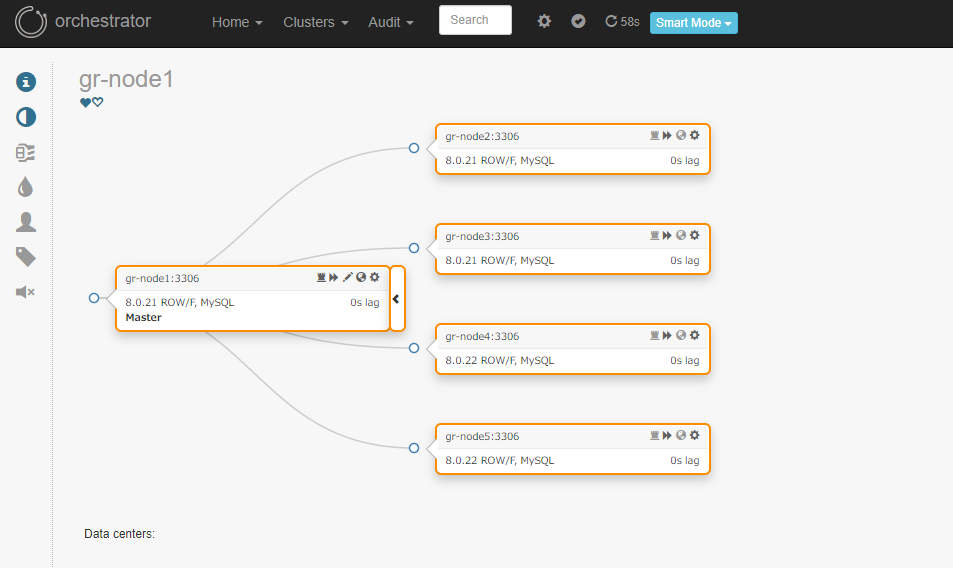The image size is (953, 568).
Task: Click the orchestrator logo icon
Action: pyautogui.click(x=30, y=22)
